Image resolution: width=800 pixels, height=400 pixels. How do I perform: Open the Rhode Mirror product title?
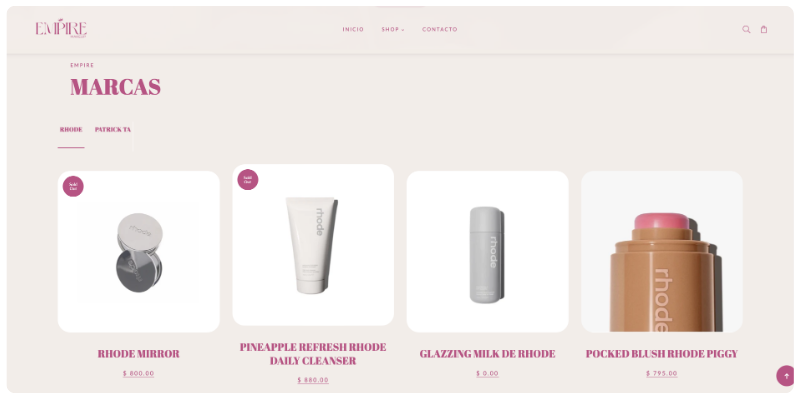139,354
